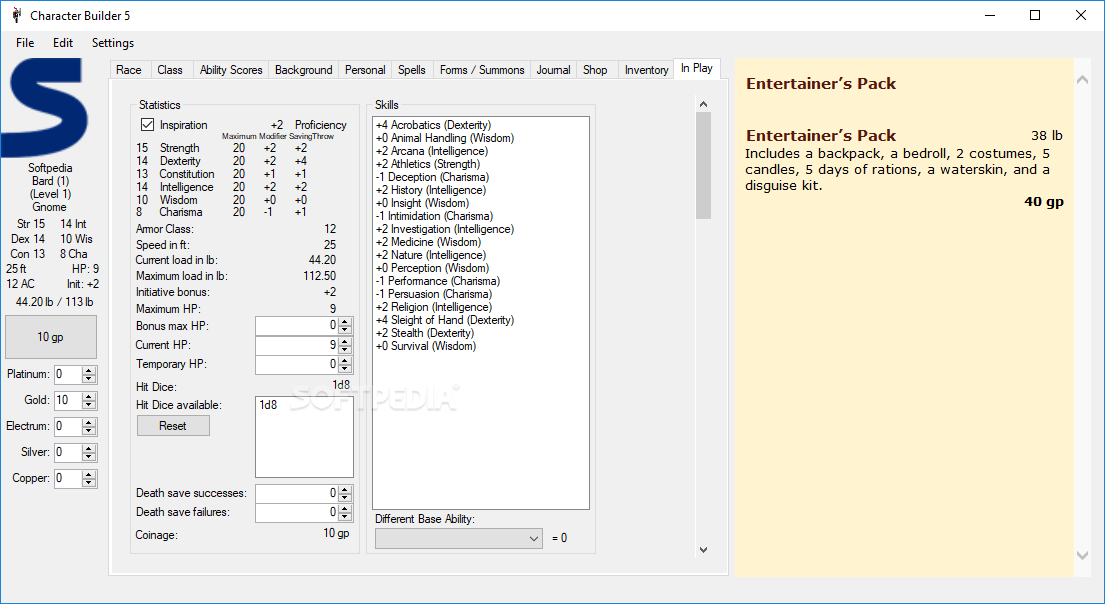Select the Deception (Charisma) skill
Image resolution: width=1105 pixels, height=604 pixels.
[432, 177]
